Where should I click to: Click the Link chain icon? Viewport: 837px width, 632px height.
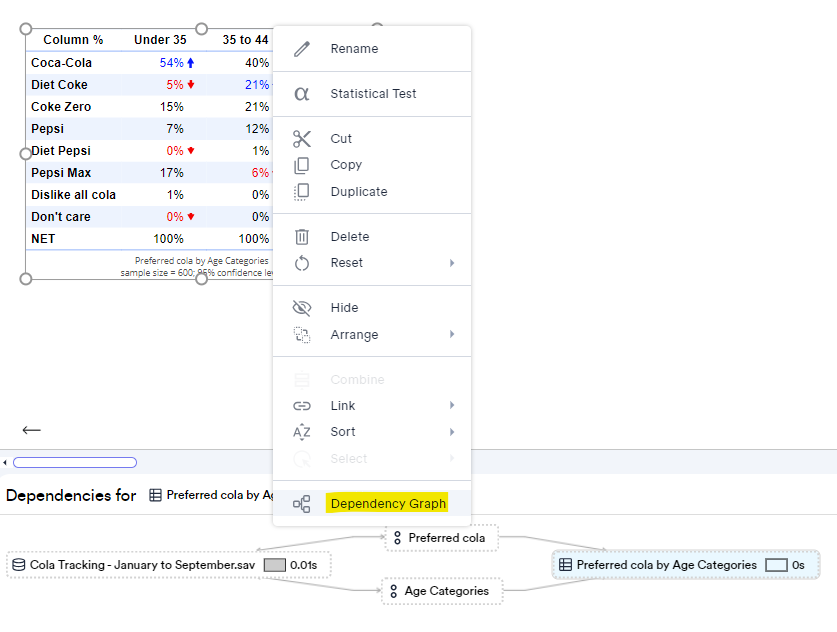301,405
